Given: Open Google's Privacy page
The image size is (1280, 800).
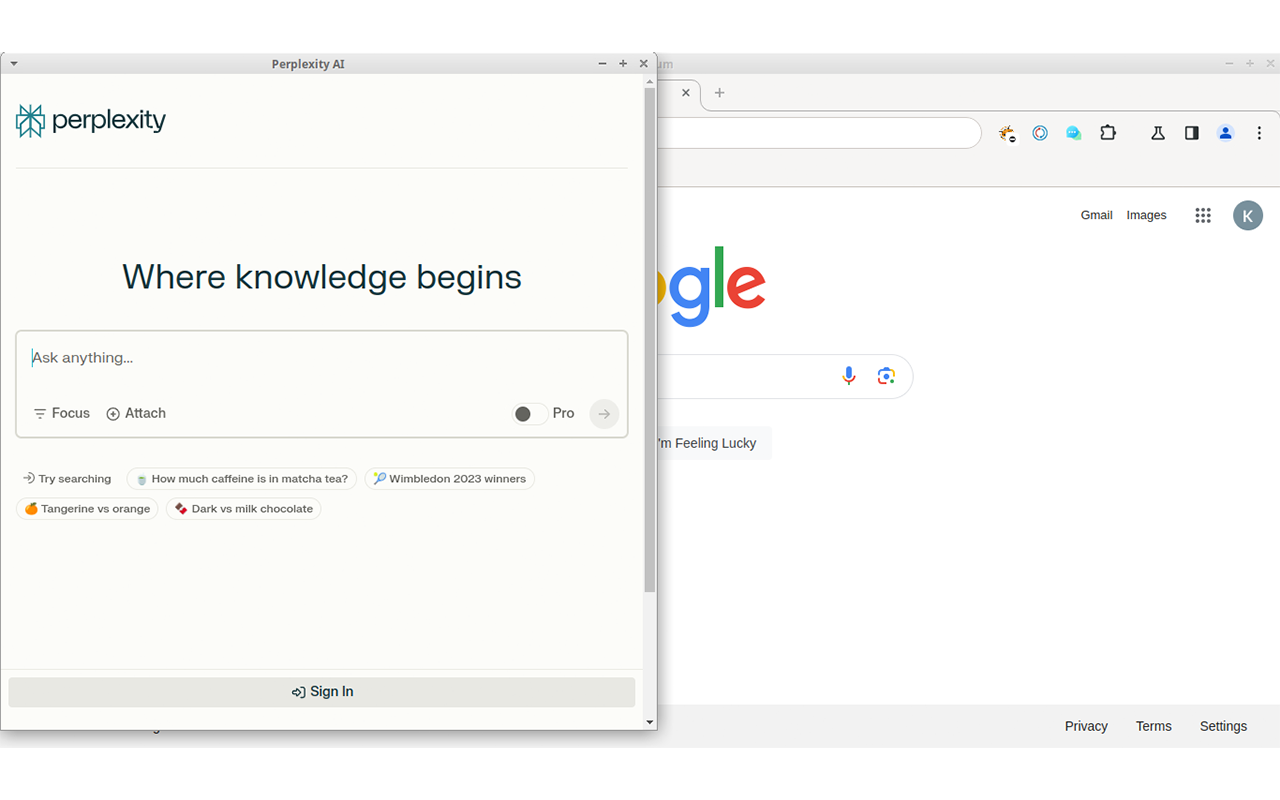Looking at the screenshot, I should 1086,726.
